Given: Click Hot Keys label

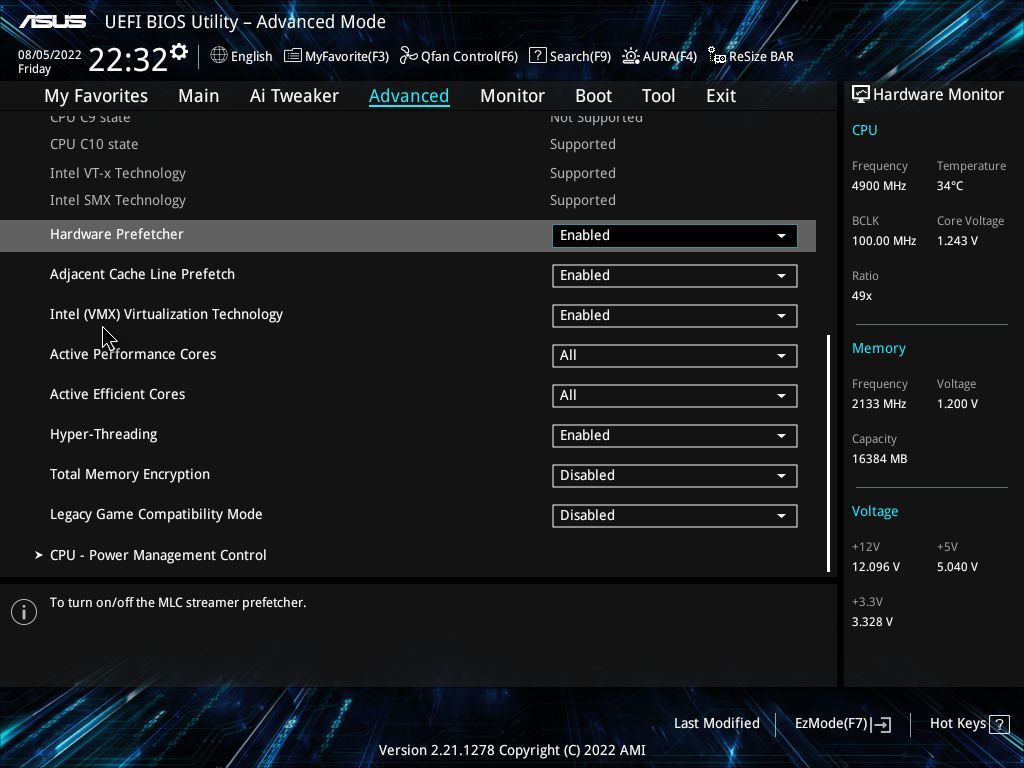Looking at the screenshot, I should (958, 724).
